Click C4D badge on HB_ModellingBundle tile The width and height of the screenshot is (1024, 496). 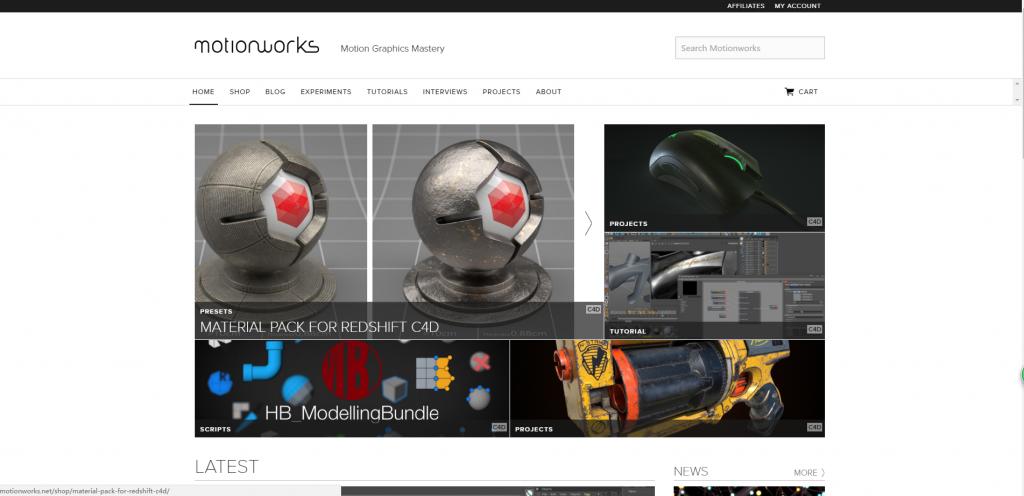pos(499,428)
